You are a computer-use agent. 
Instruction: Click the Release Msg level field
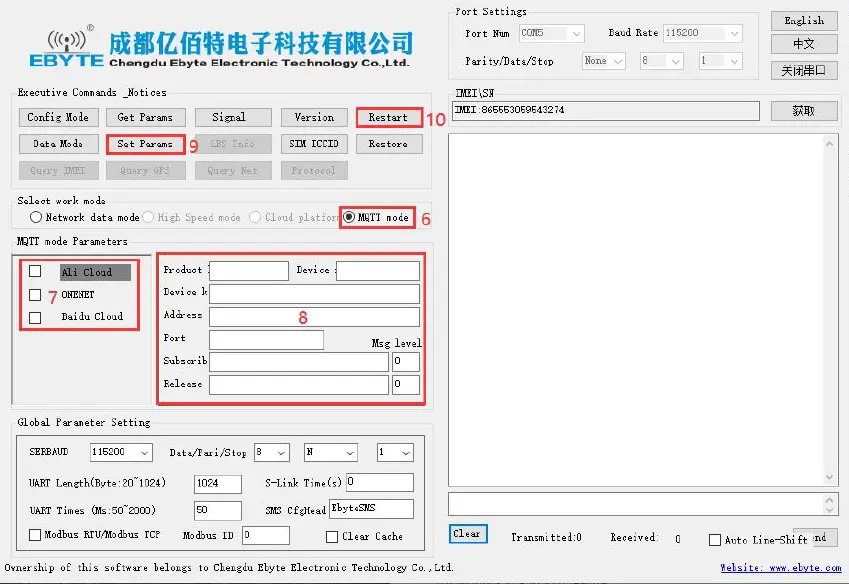tap(406, 385)
